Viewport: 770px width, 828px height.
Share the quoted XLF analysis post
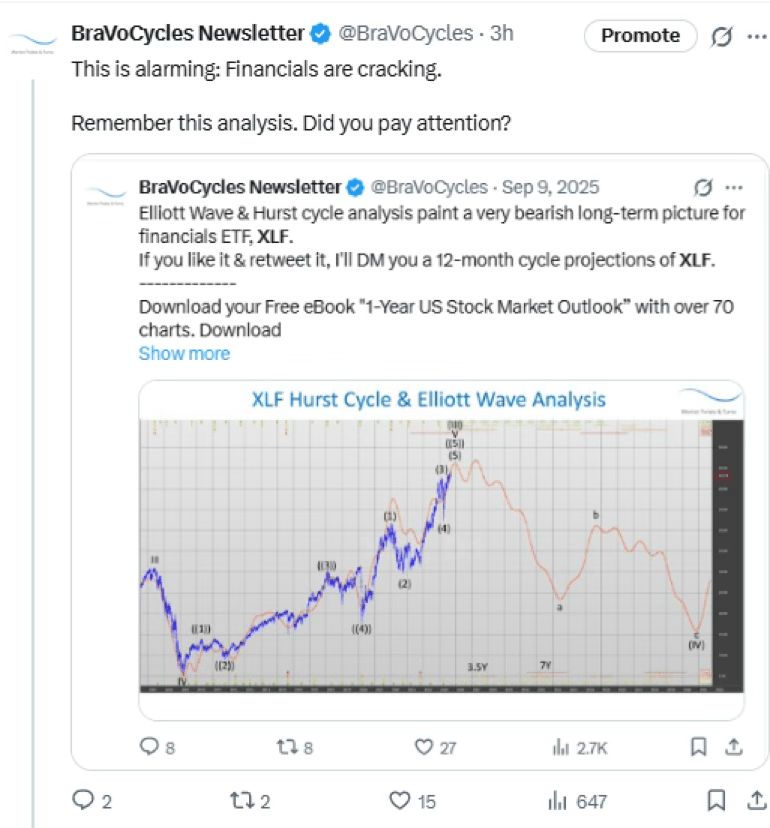coord(733,746)
